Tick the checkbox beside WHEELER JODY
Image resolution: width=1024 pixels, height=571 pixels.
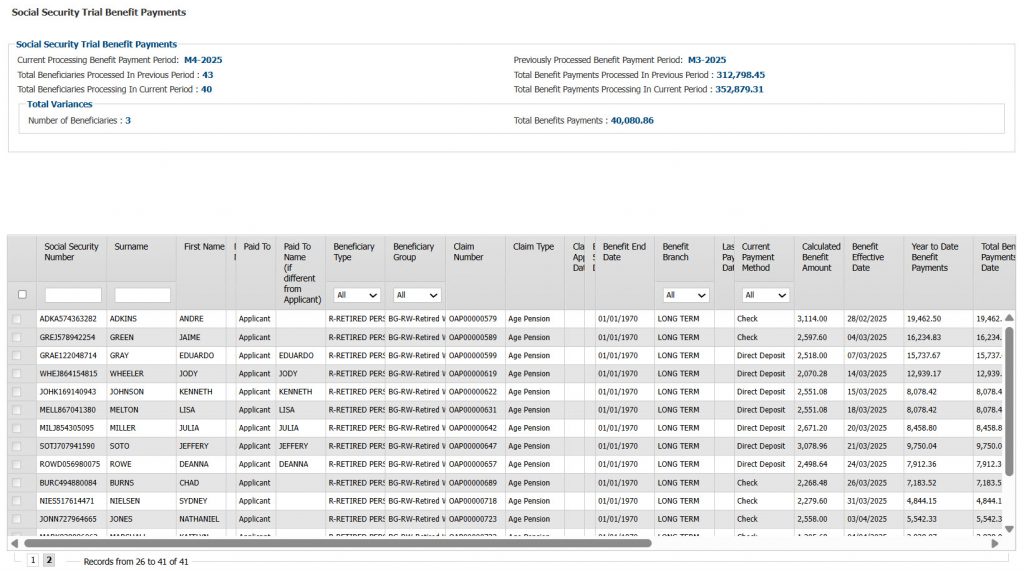[x=16, y=374]
